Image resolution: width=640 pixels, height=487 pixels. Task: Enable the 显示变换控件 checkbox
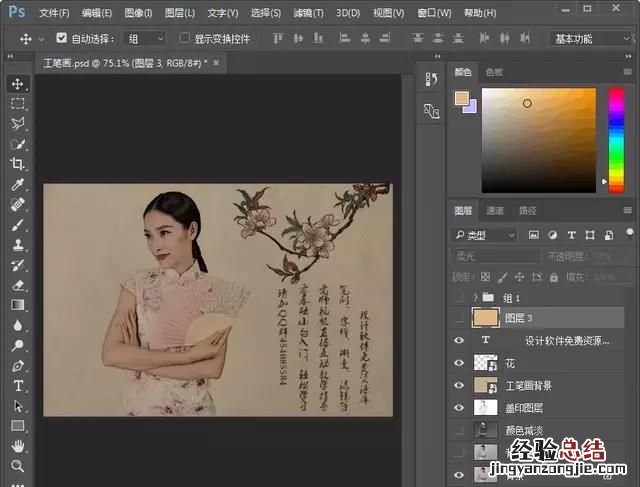tap(185, 38)
